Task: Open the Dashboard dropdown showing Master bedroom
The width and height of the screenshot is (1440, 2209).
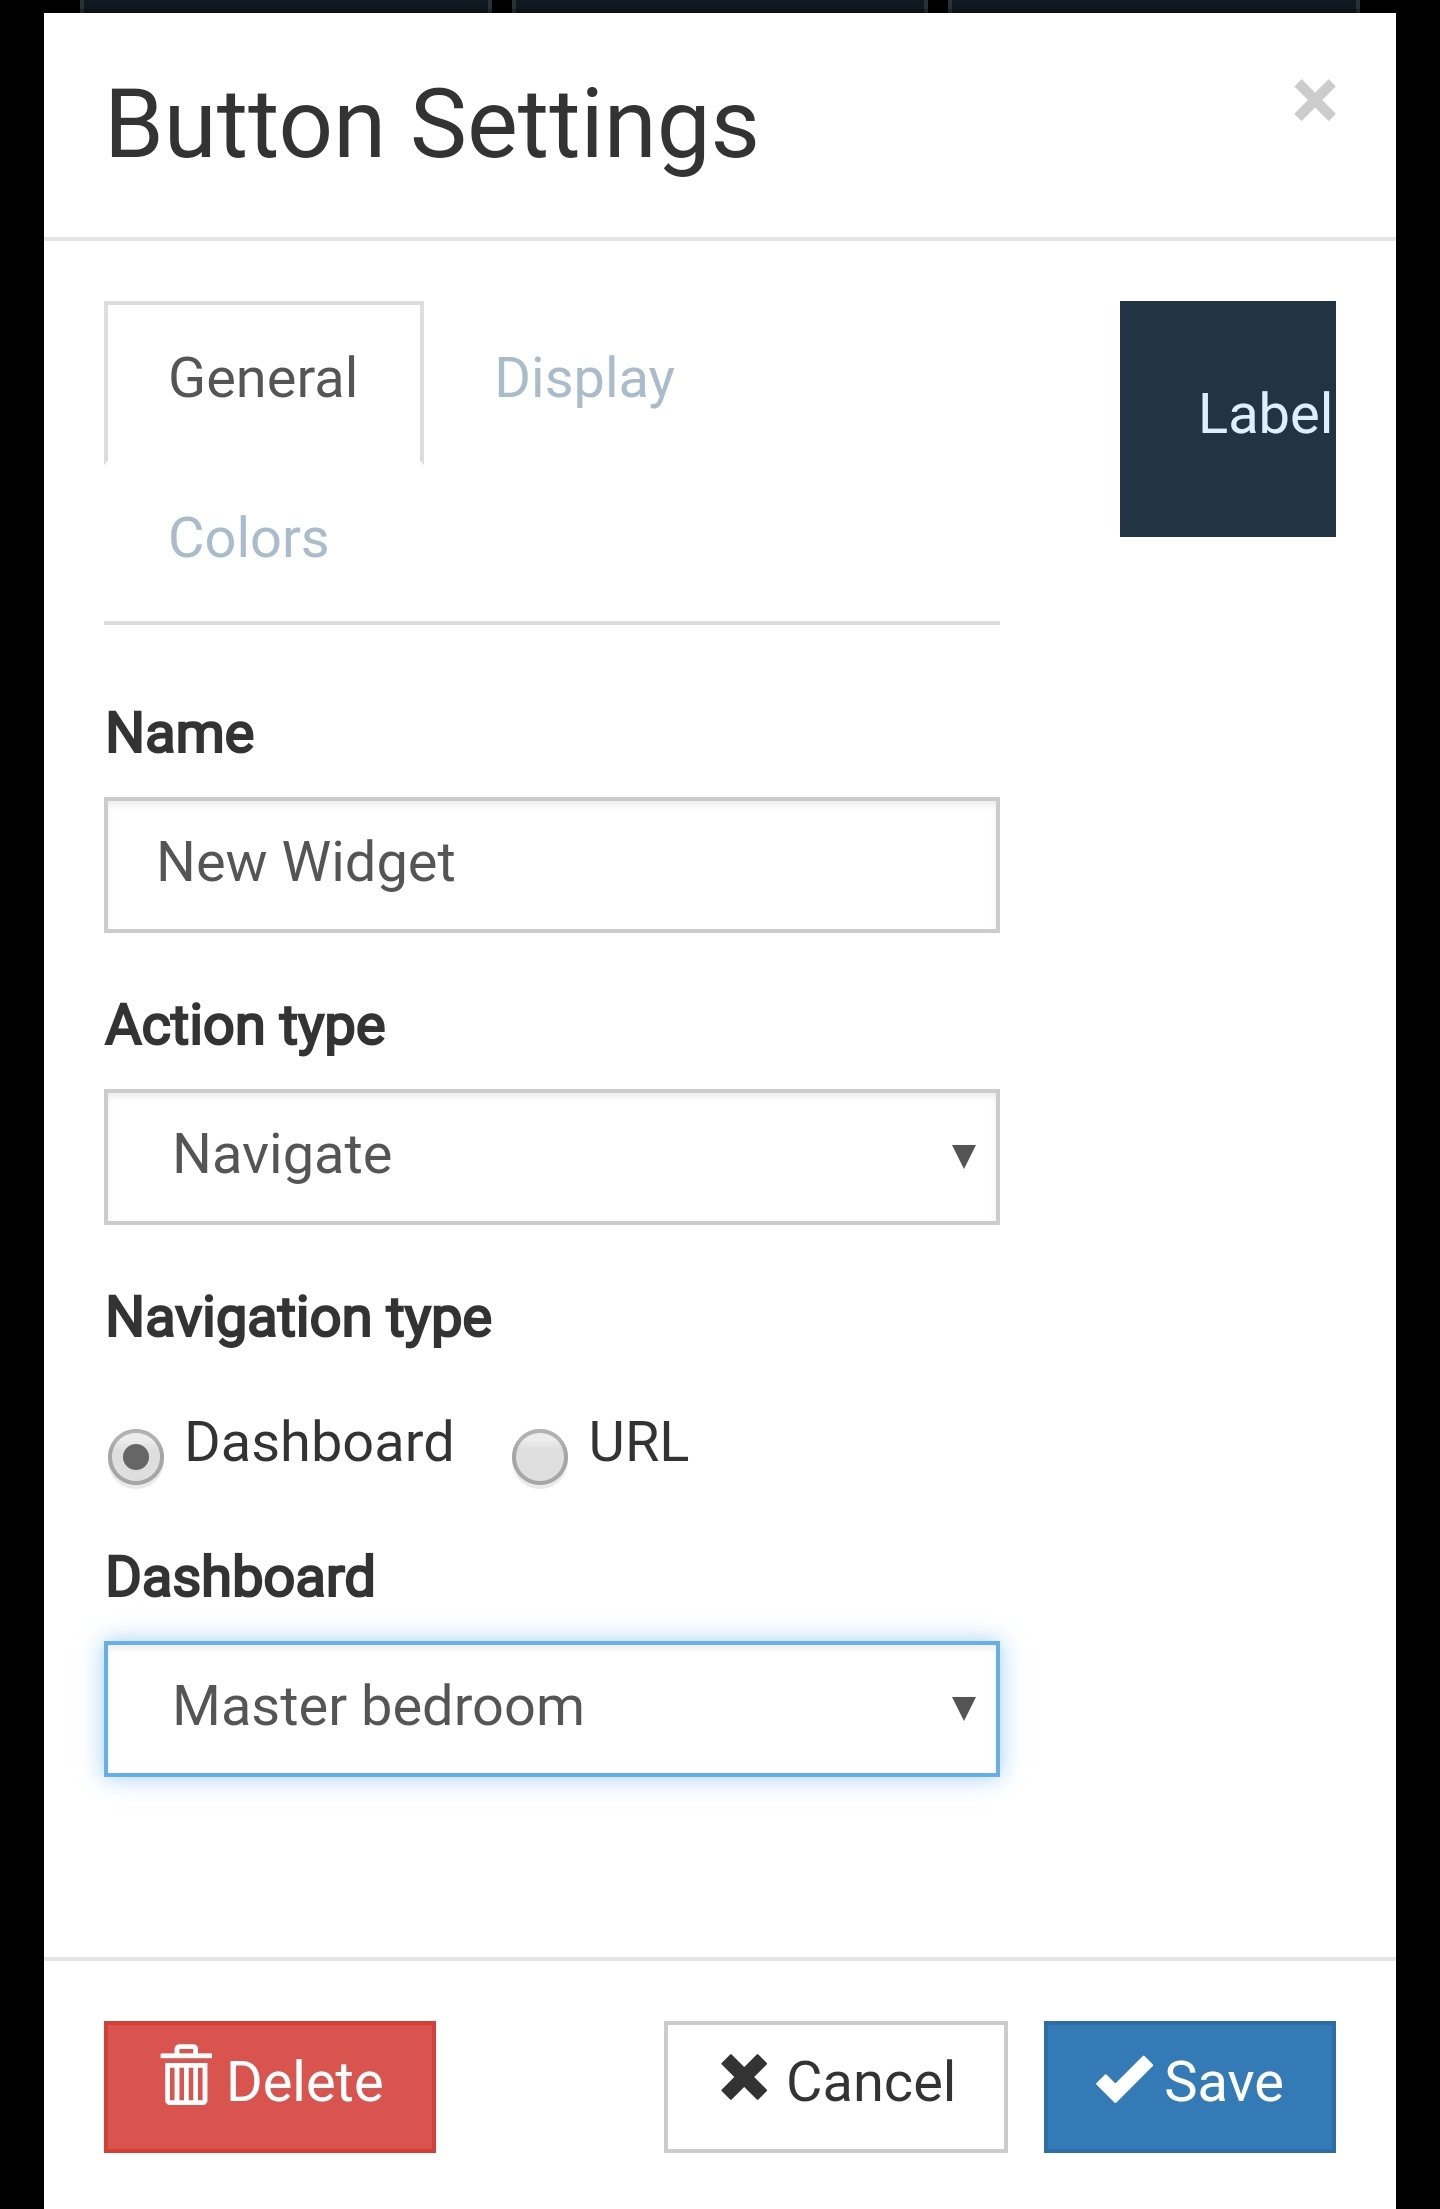Action: [551, 1707]
